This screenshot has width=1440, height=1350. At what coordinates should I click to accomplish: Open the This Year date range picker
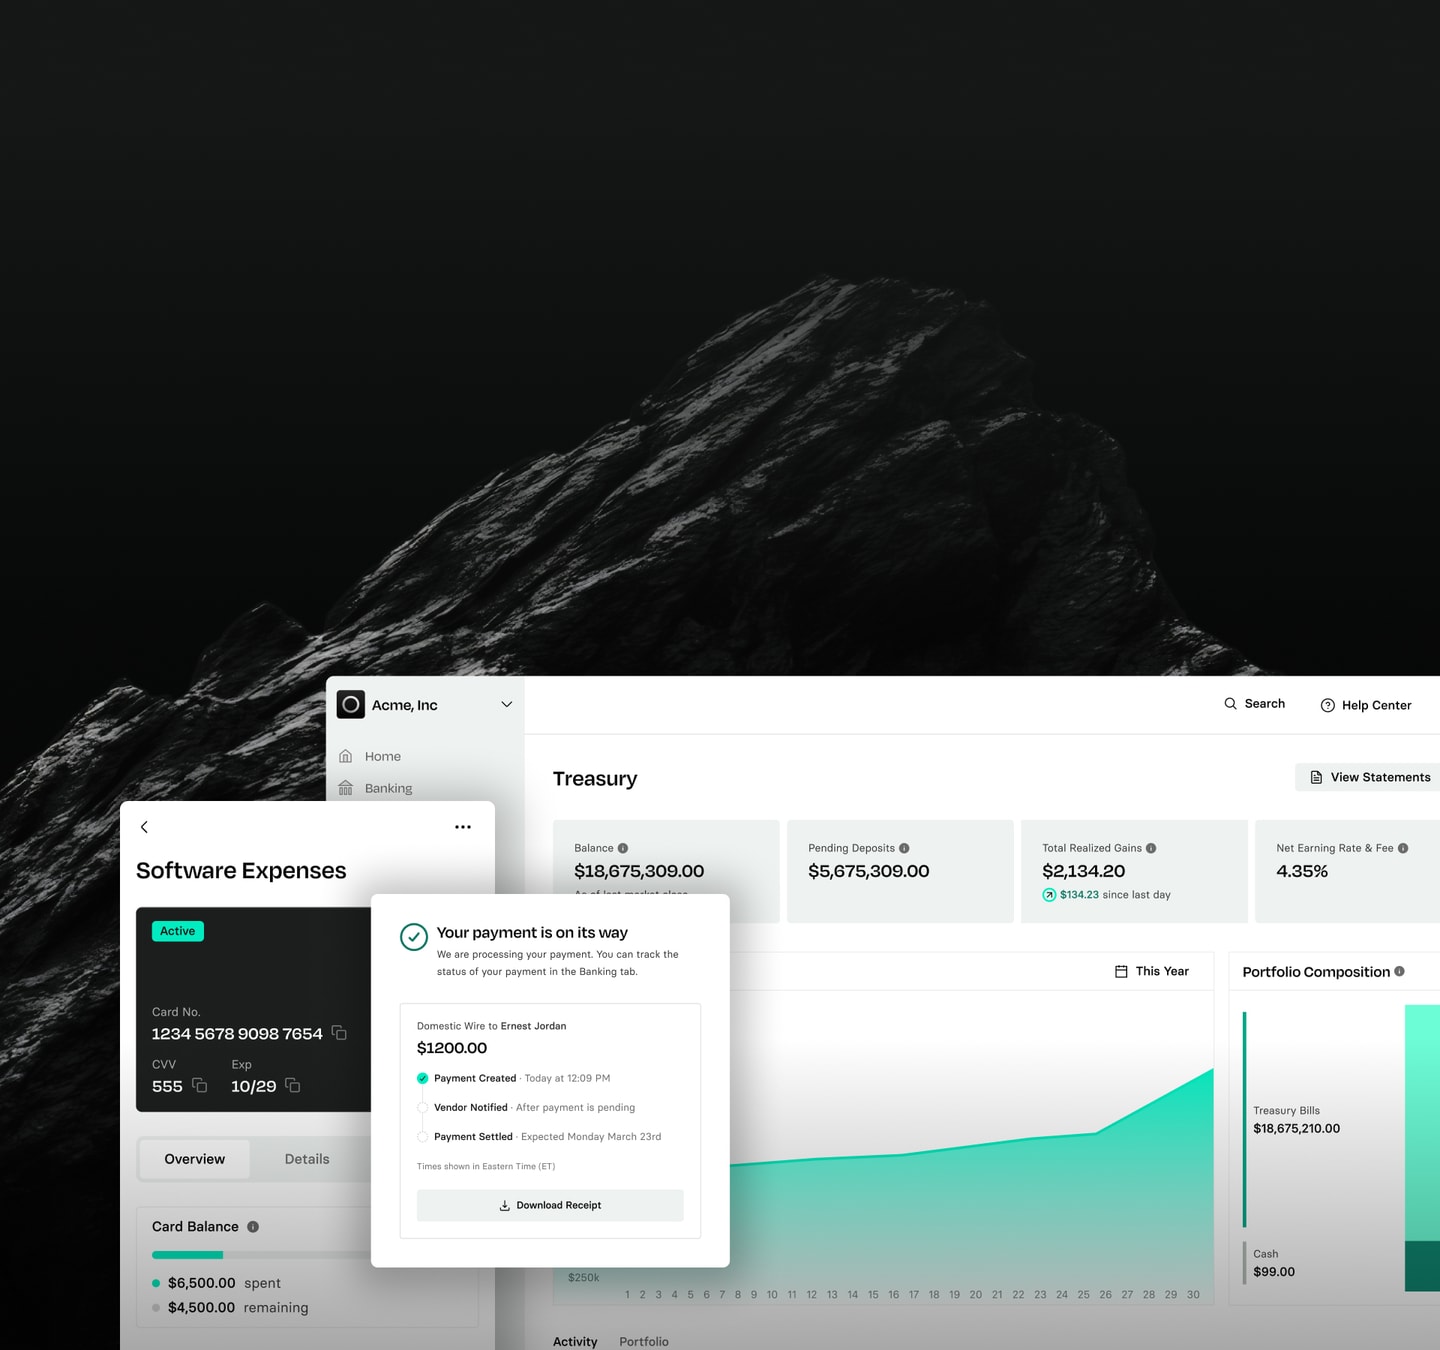[1152, 971]
